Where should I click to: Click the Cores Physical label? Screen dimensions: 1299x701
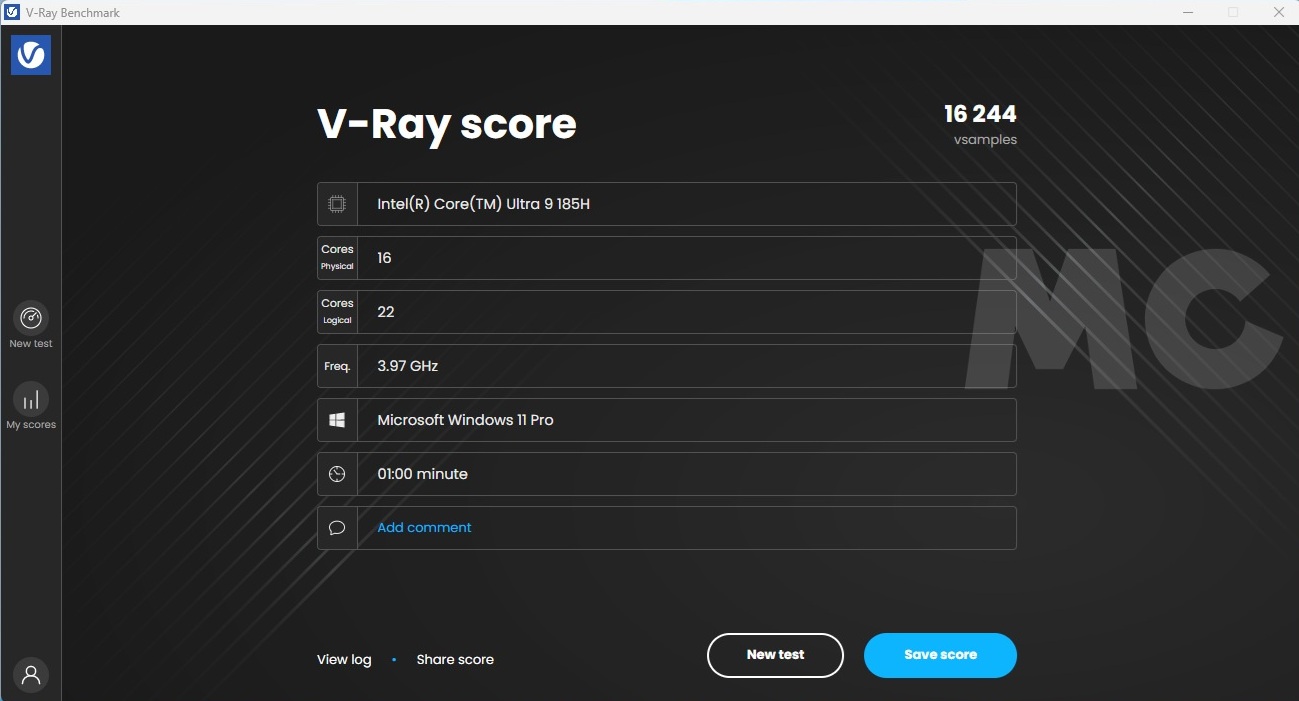tap(337, 258)
